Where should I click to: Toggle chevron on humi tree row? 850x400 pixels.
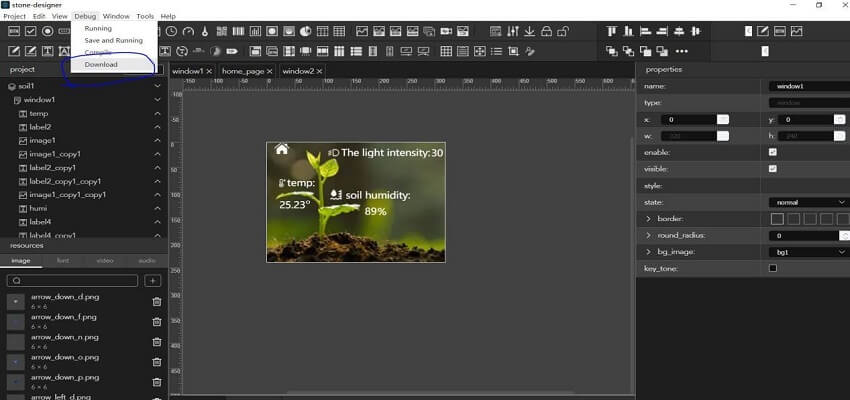pyautogui.click(x=157, y=208)
